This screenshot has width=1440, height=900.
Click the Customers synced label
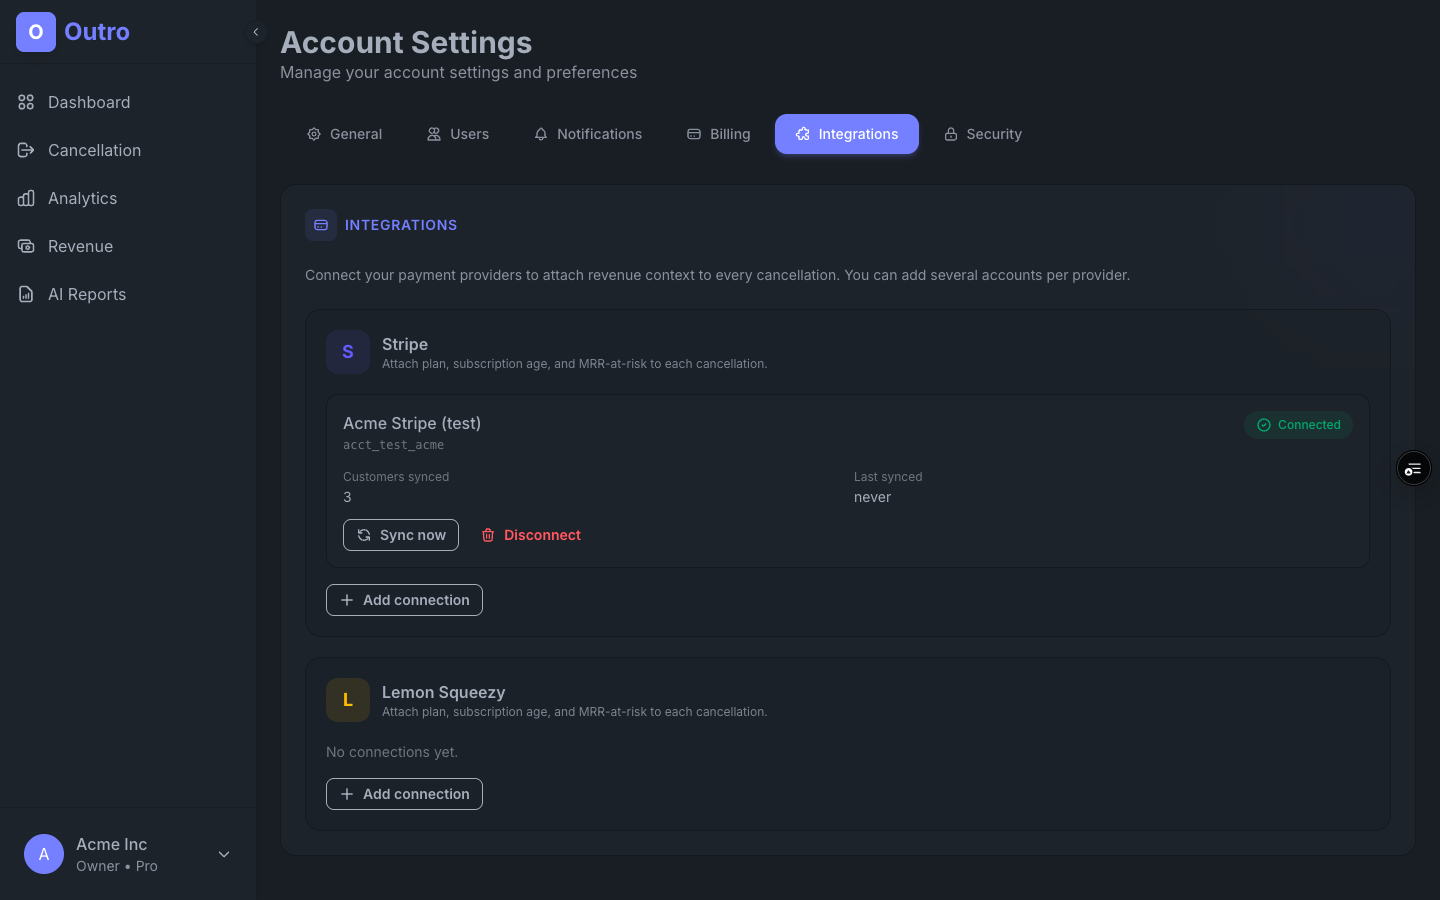pos(396,477)
